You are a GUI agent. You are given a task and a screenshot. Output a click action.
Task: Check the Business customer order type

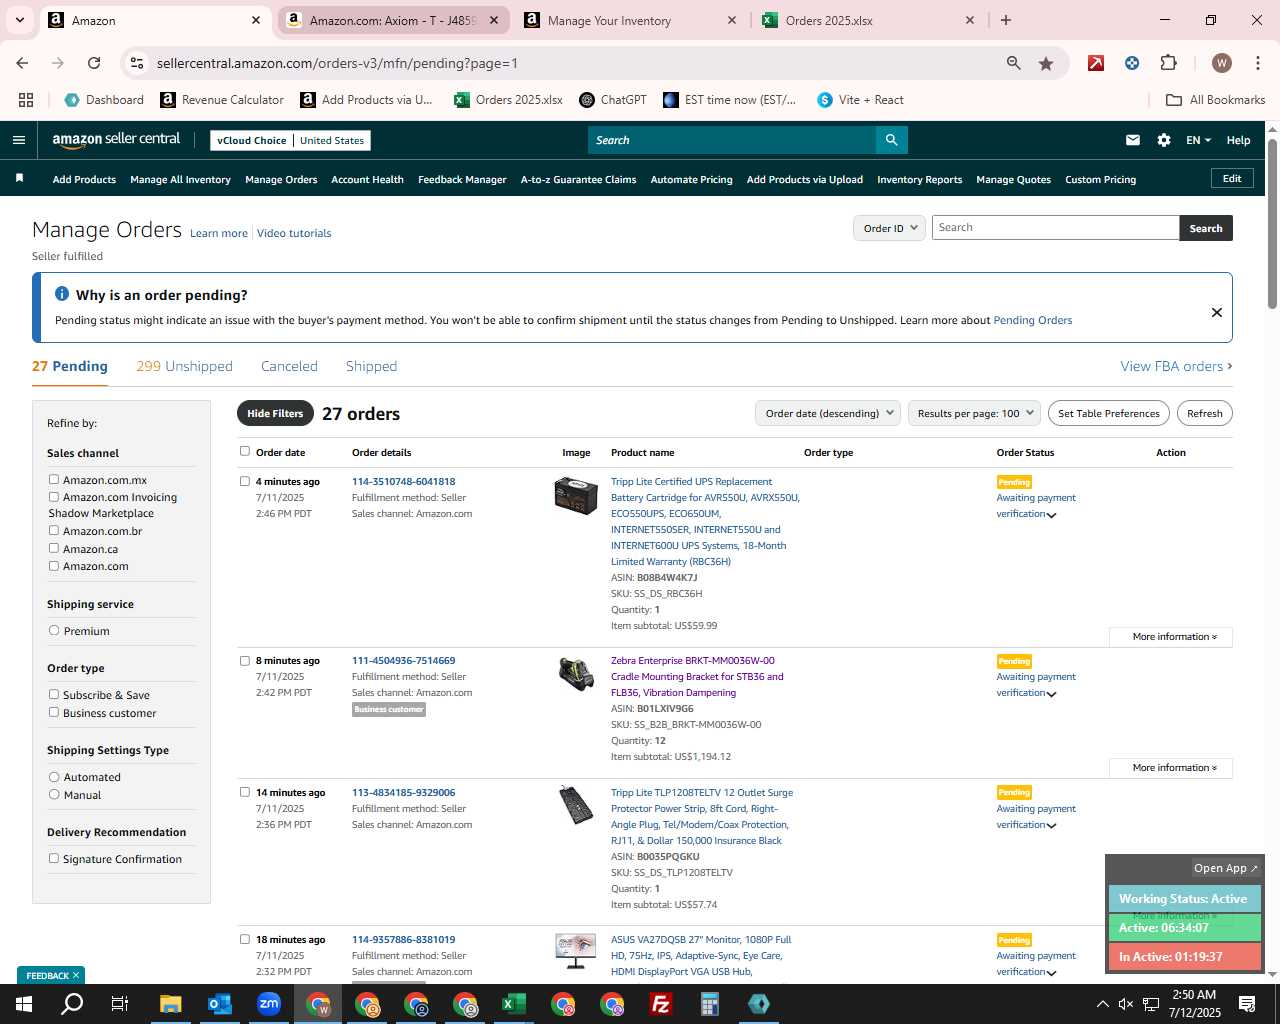[54, 712]
